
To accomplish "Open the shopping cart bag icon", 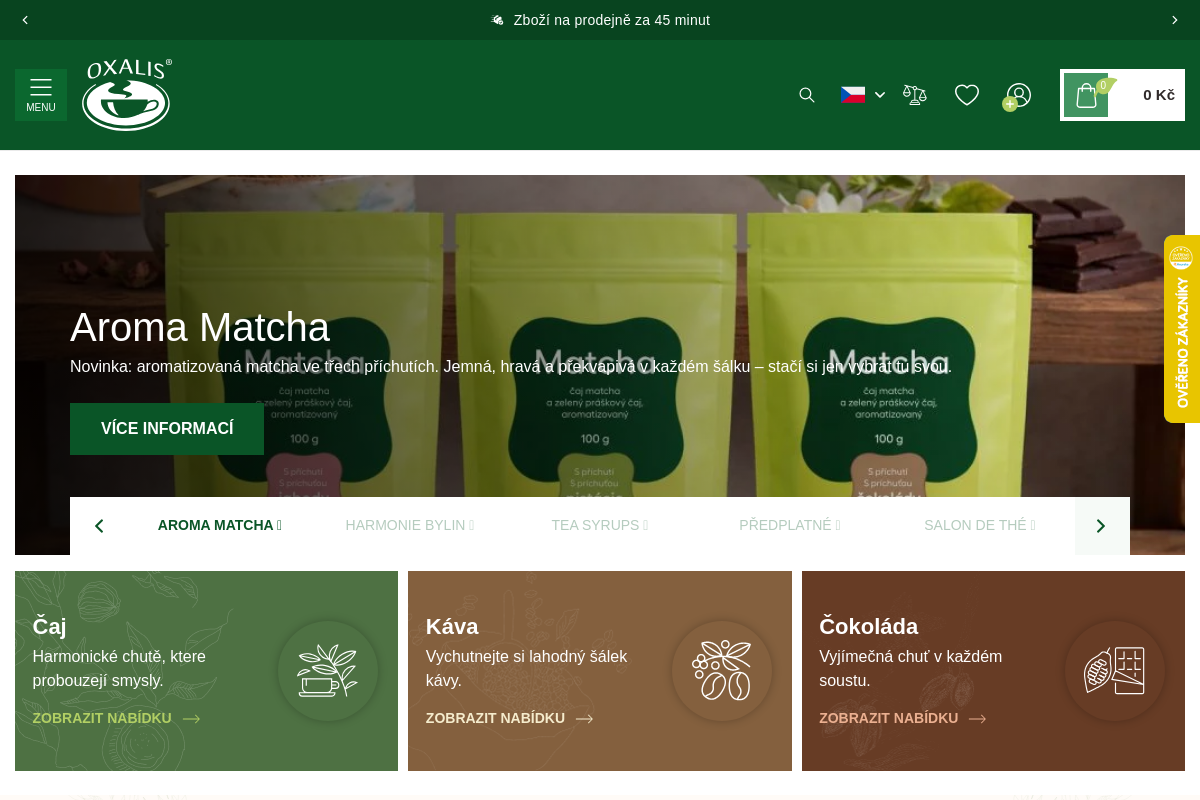I will point(1086,95).
